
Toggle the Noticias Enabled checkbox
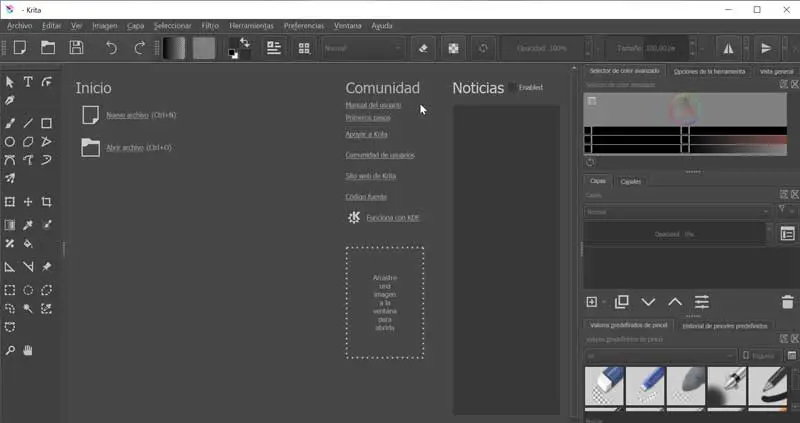coord(513,88)
